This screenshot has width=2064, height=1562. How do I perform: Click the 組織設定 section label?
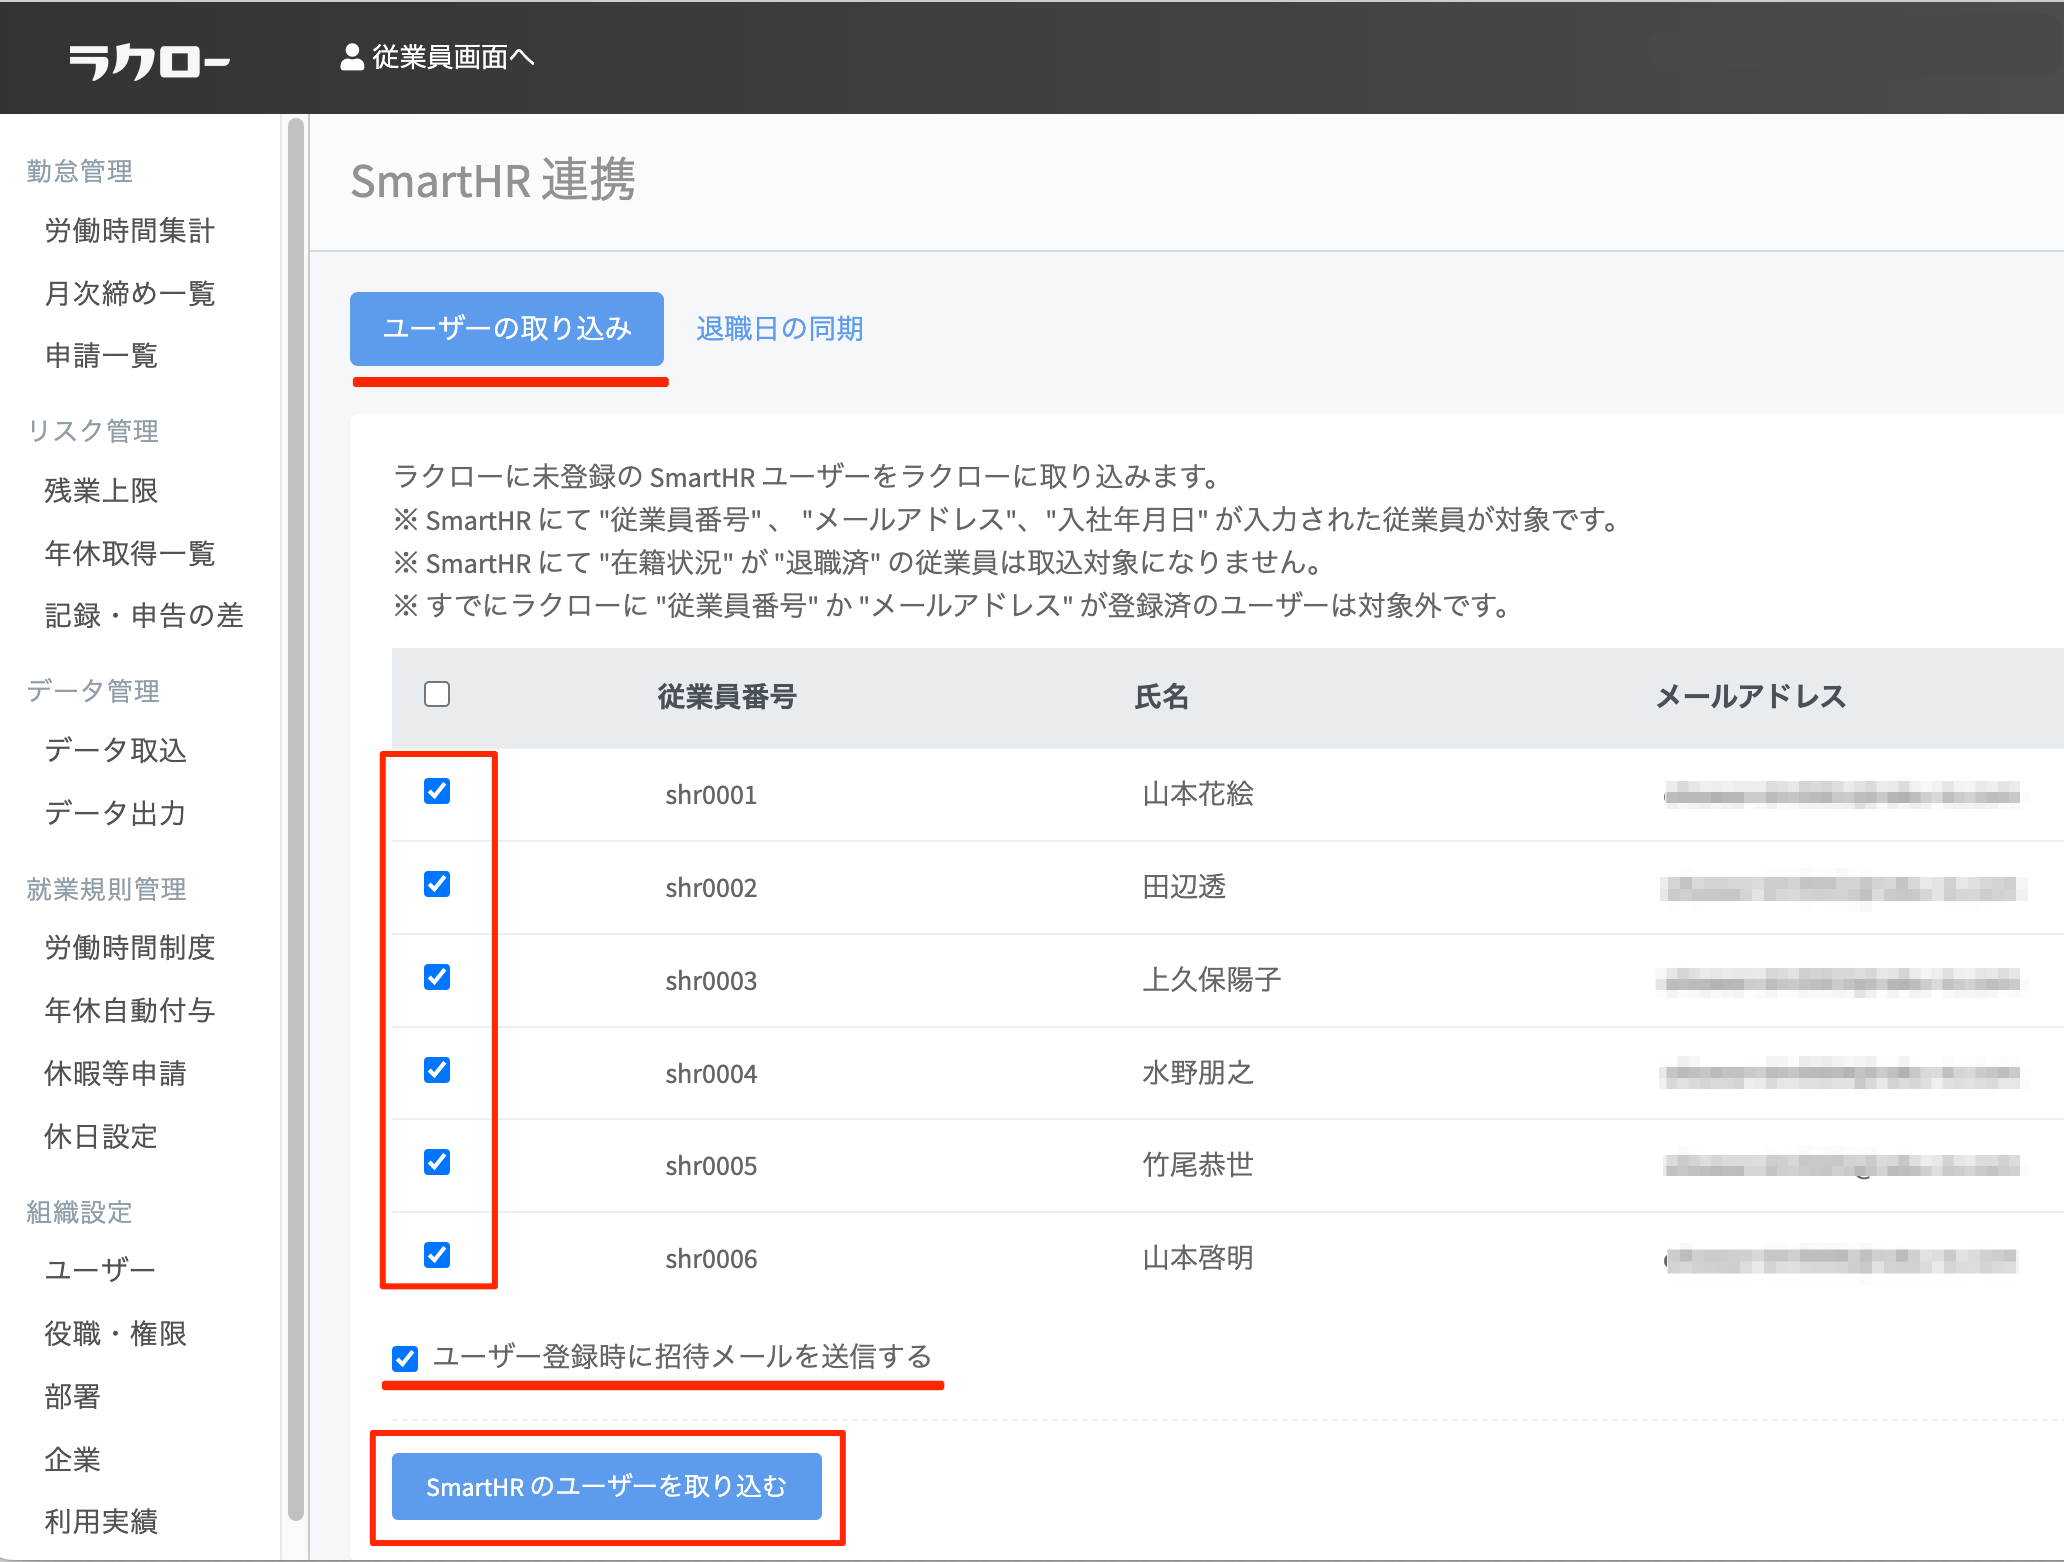coord(79,1212)
